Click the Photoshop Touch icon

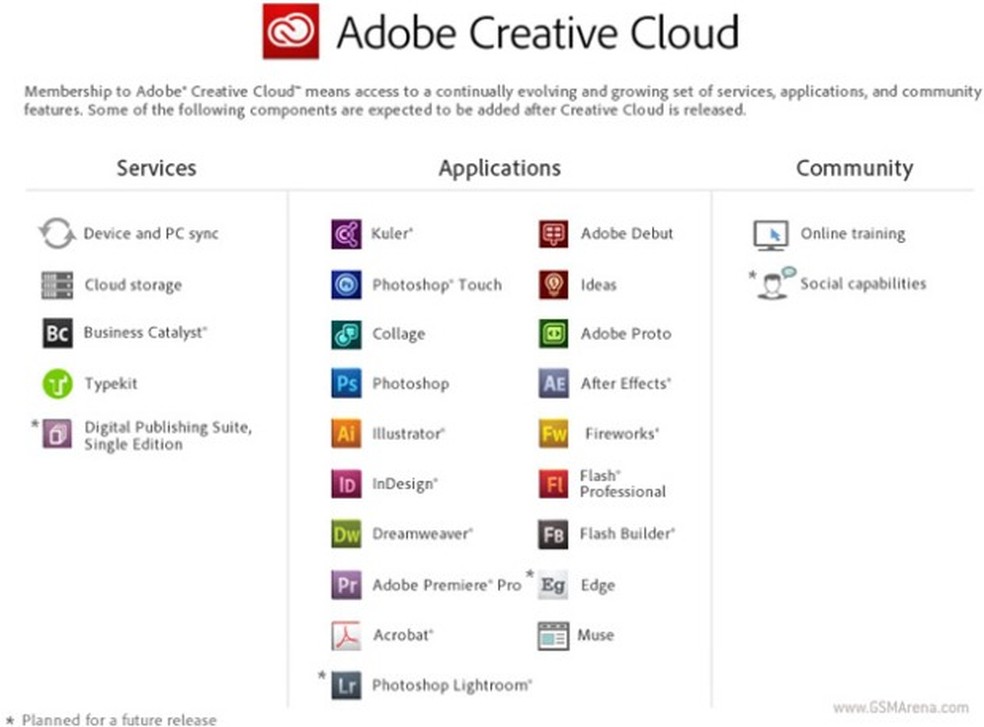346,284
